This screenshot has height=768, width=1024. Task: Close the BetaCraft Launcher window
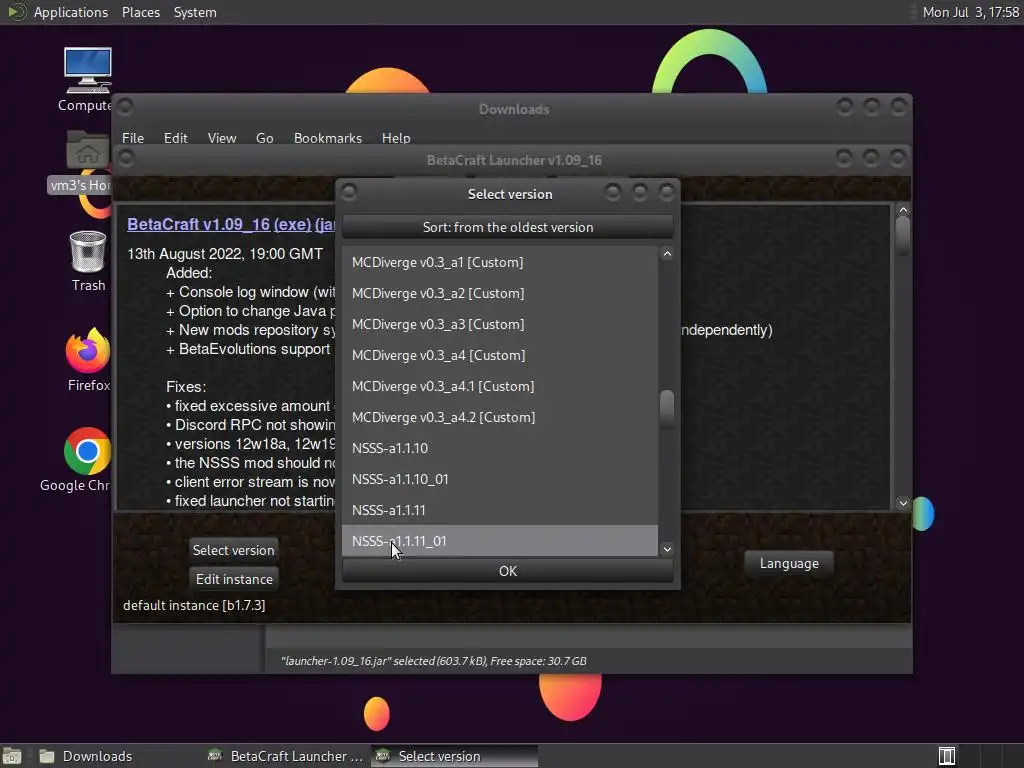pos(897,158)
